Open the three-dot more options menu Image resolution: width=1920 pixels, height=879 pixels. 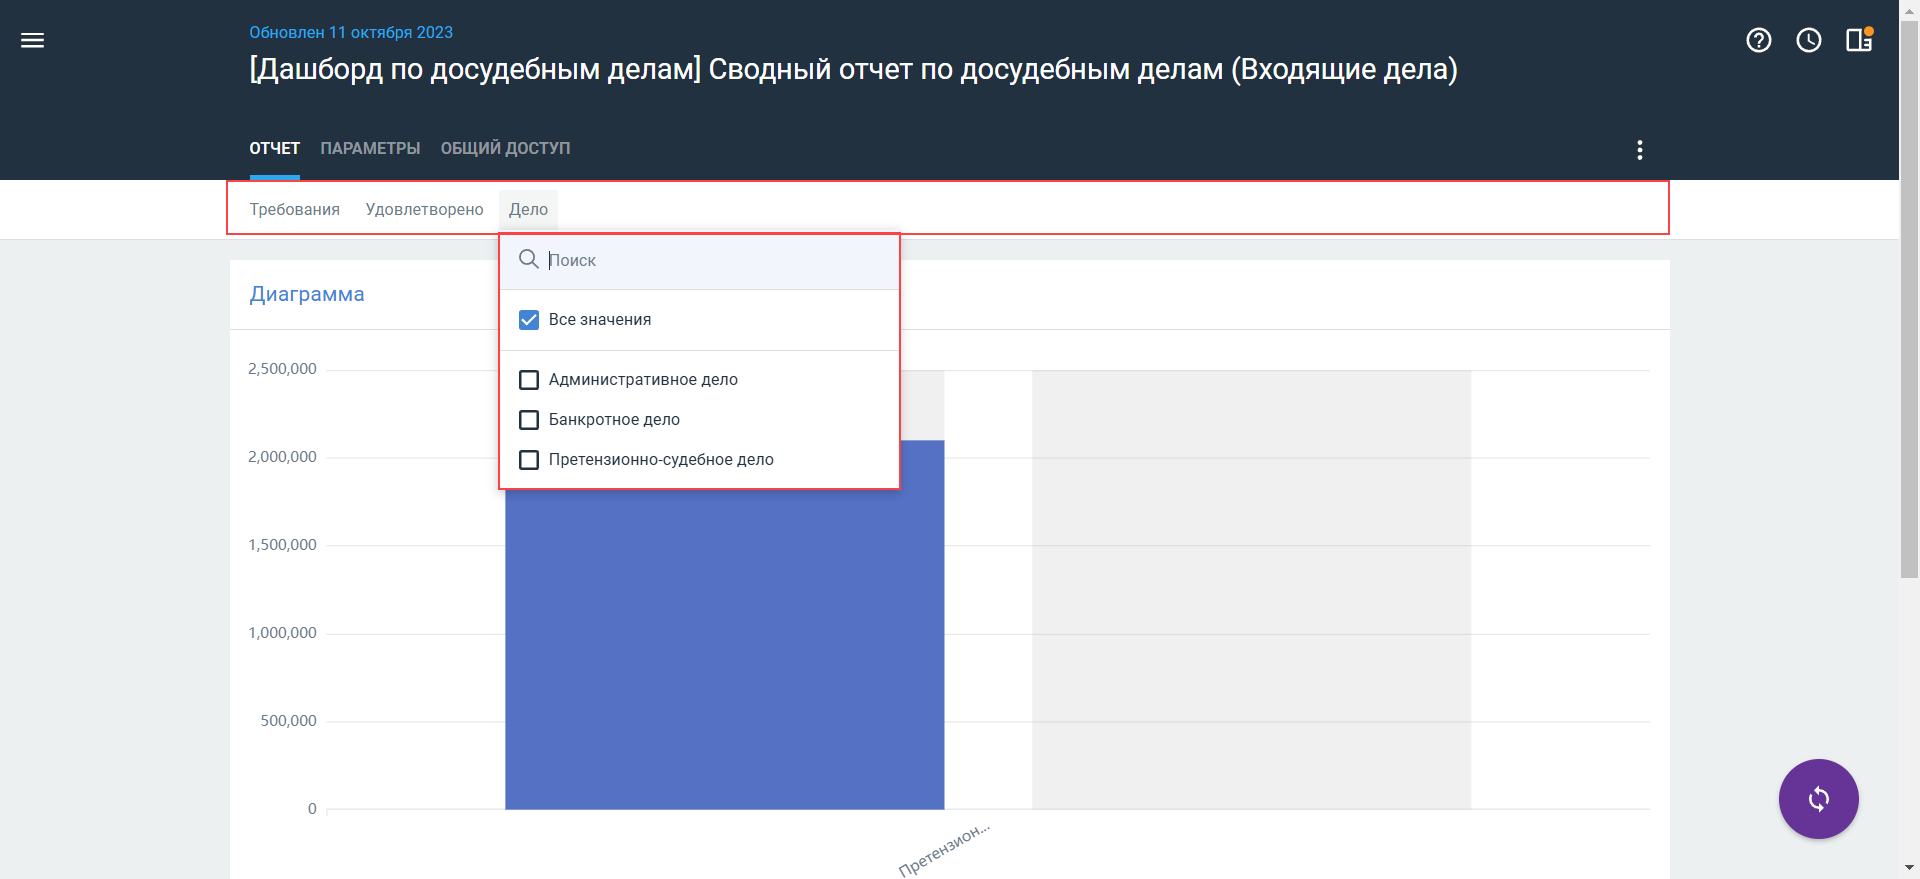(1639, 150)
